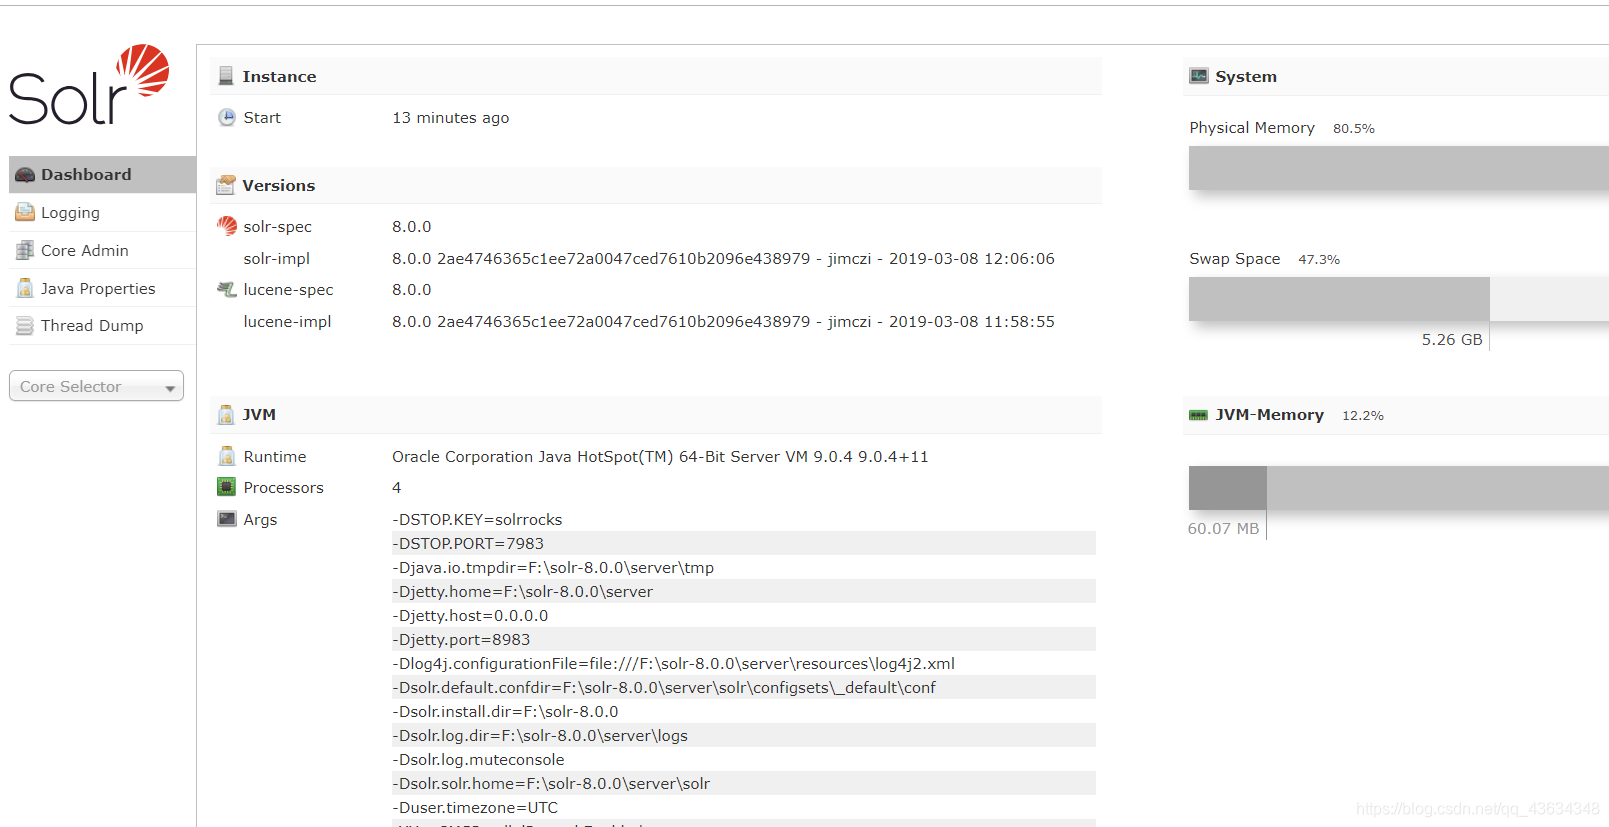Screen dimensions: 1609x827
Task: Click the System section header
Action: 1396,76
